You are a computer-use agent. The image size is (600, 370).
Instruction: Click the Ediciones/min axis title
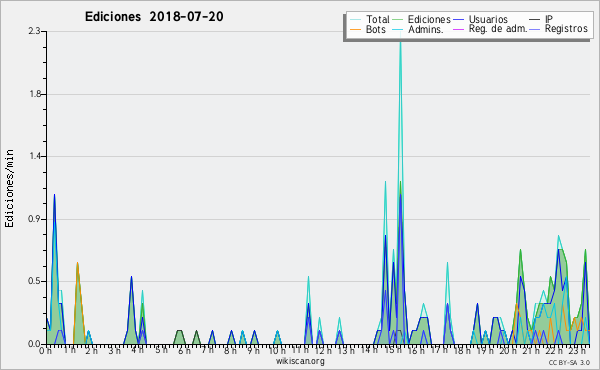point(9,188)
